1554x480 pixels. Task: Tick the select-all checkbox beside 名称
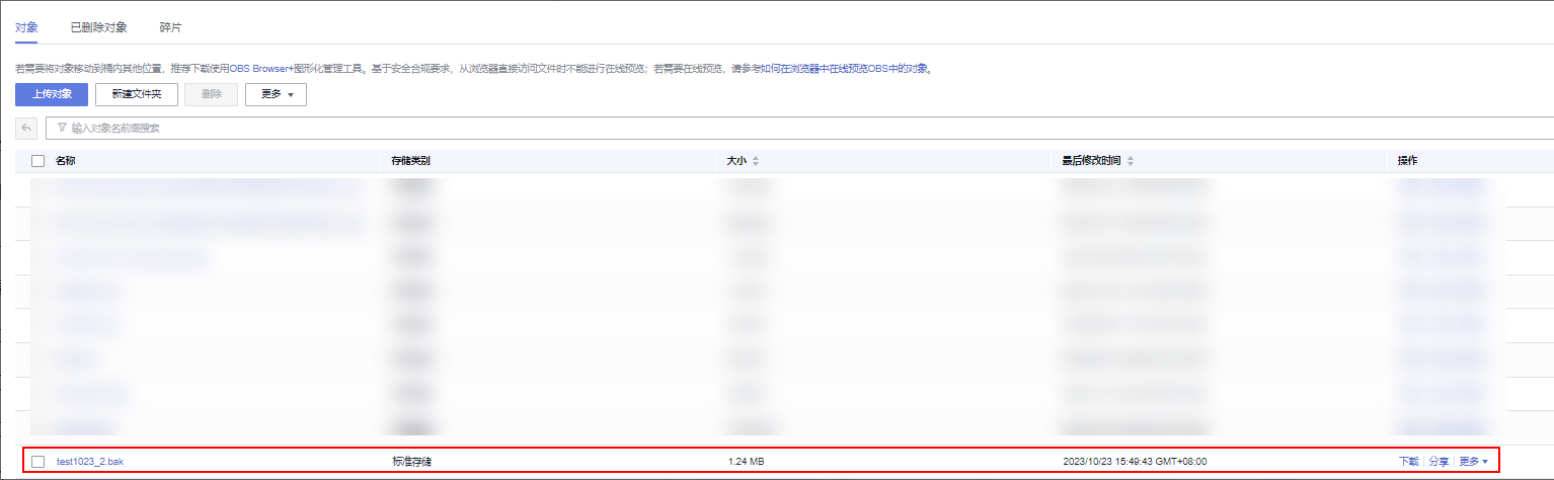(x=38, y=161)
